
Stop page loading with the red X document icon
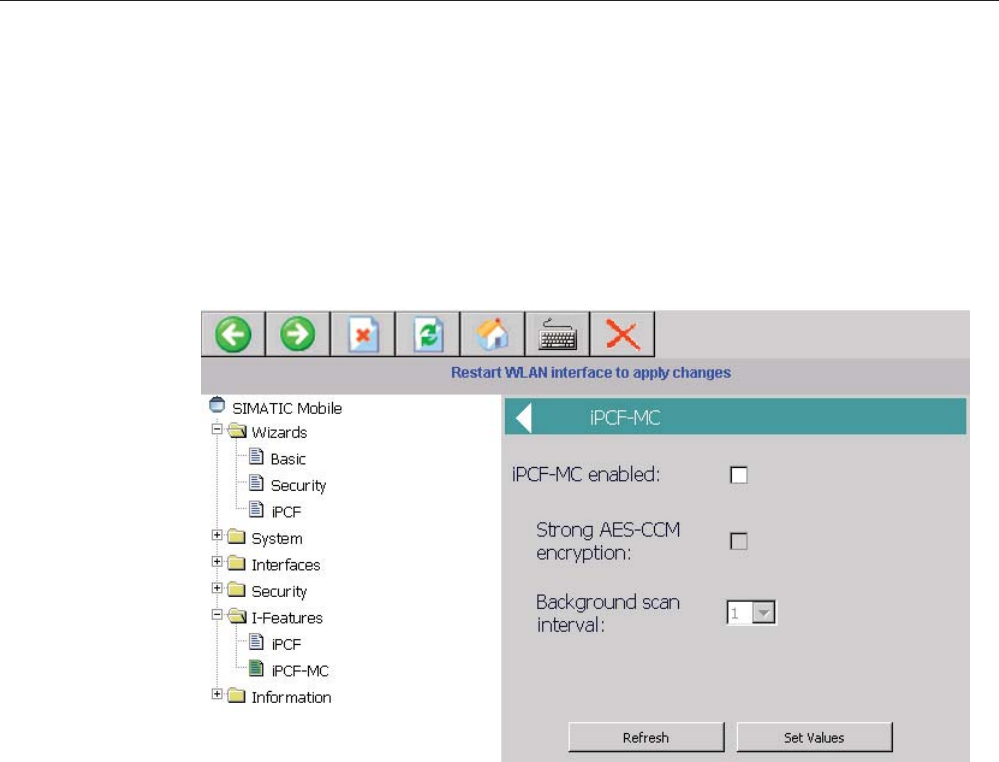tap(363, 334)
